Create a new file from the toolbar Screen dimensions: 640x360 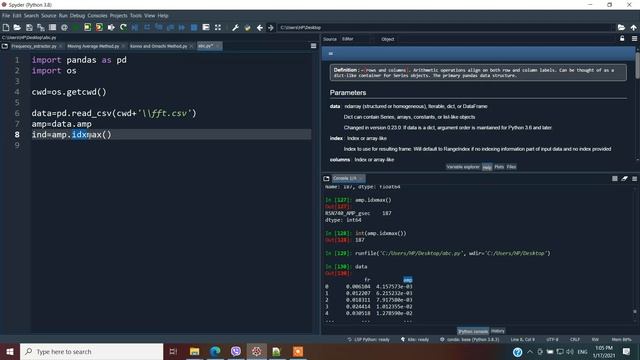click(x=6, y=27)
